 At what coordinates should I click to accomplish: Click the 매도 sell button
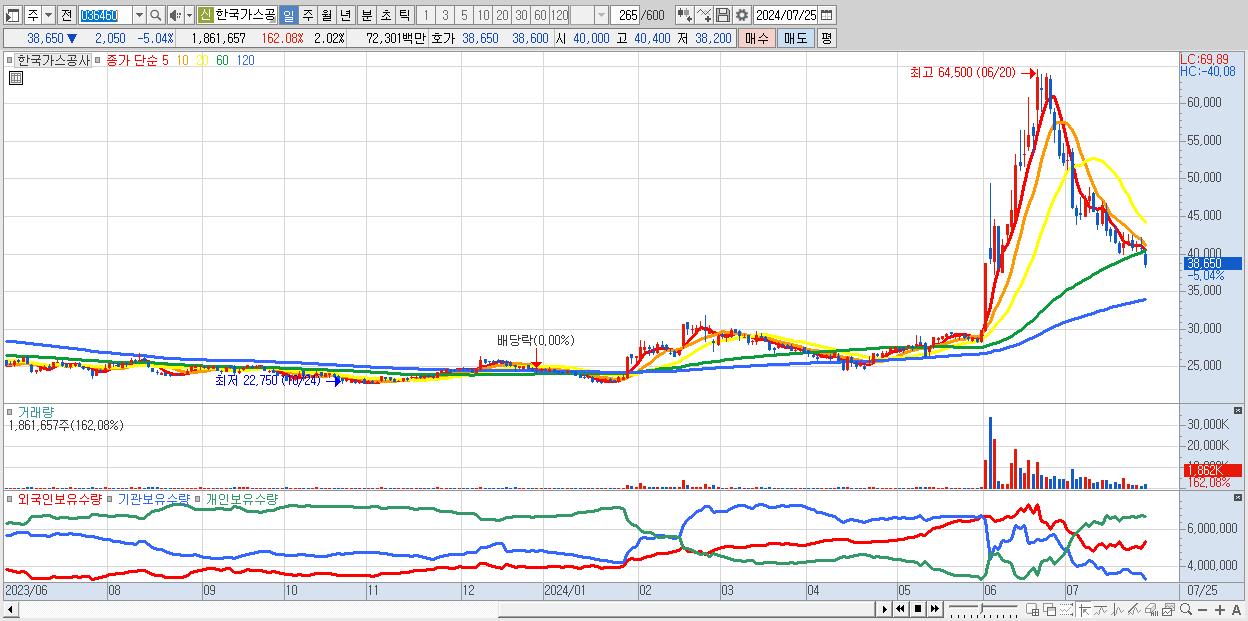pos(795,38)
